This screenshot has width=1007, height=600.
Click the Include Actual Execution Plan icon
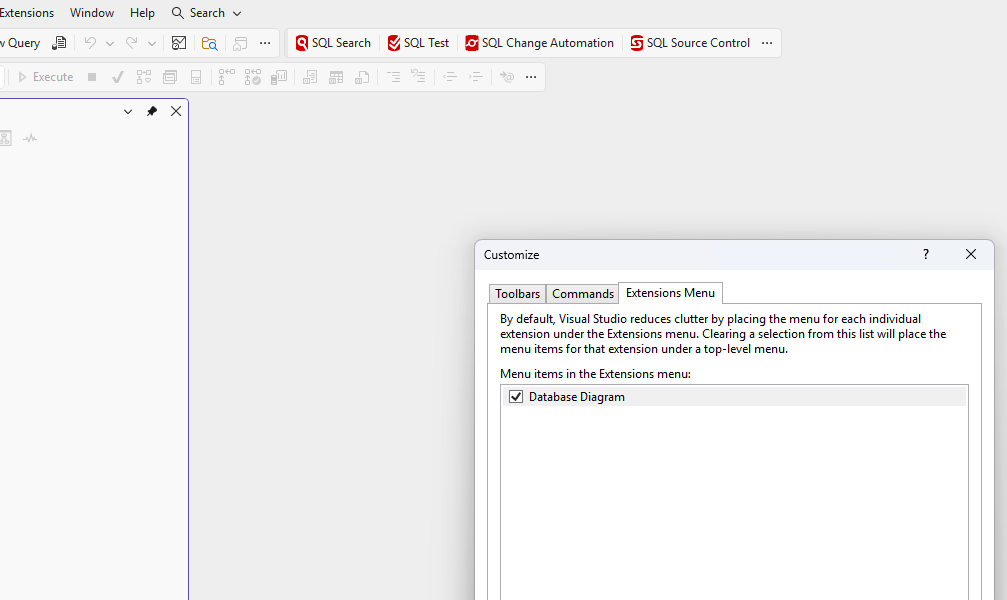[227, 77]
